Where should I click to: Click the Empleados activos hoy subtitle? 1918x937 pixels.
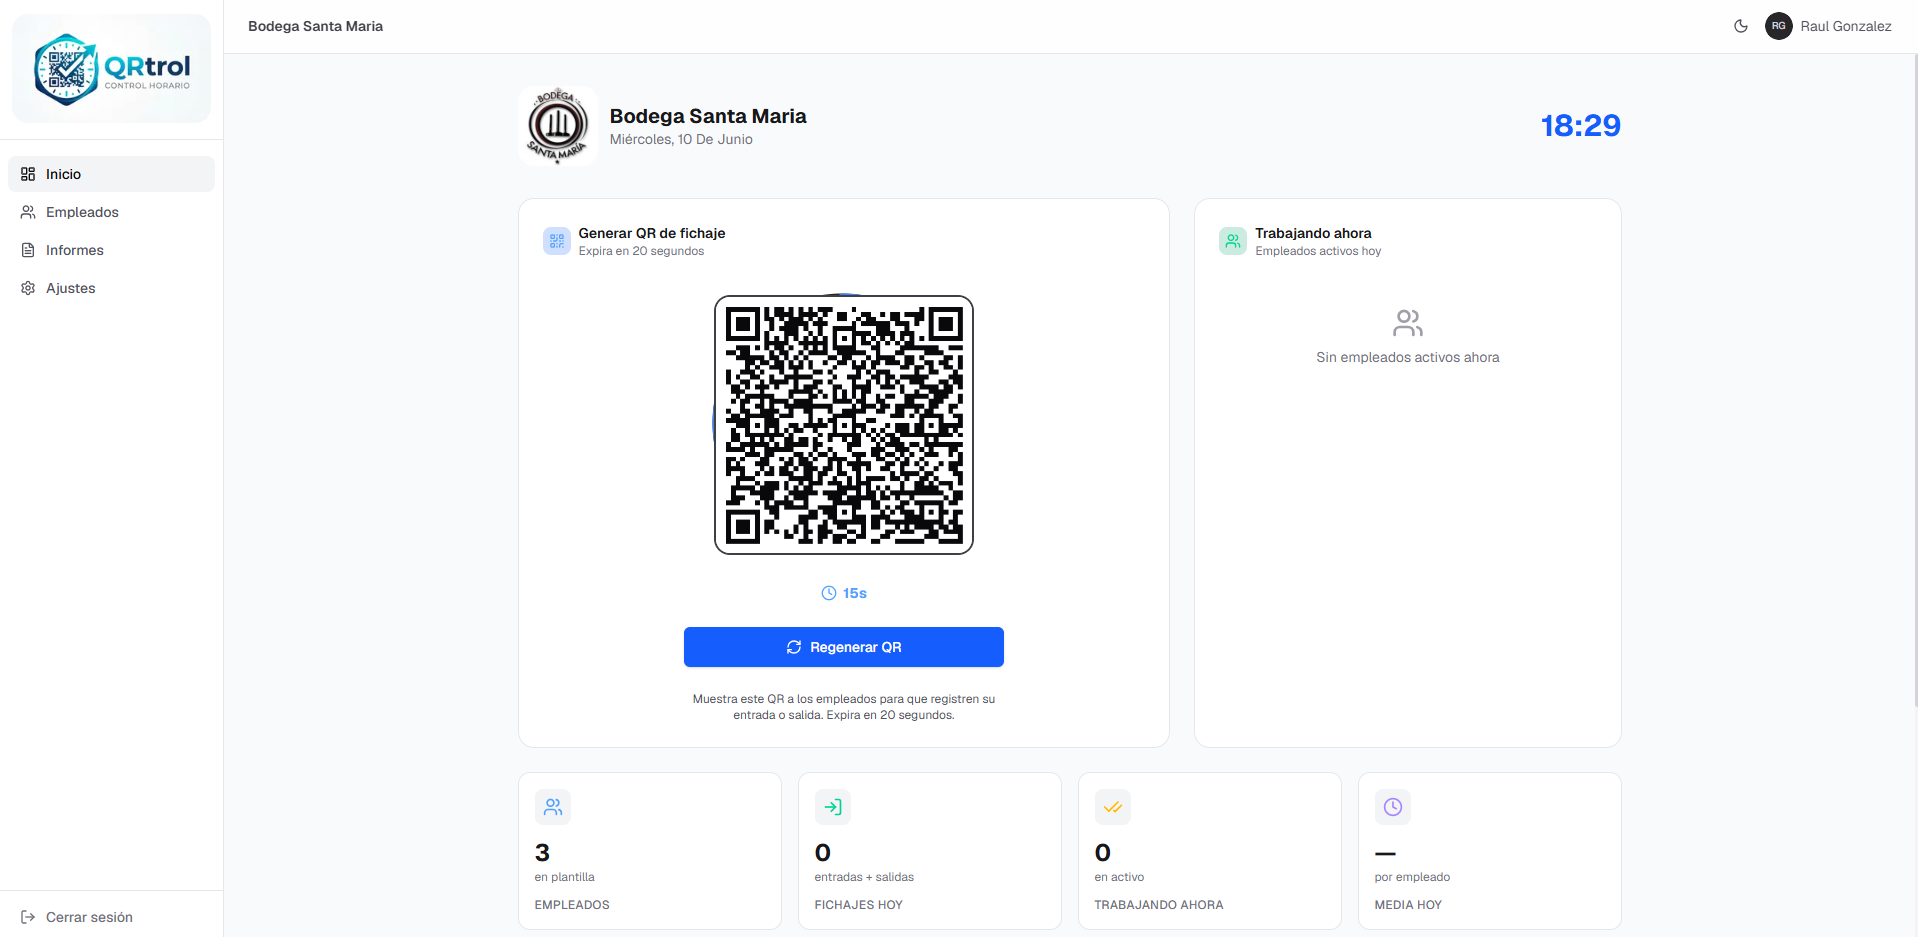tap(1318, 251)
